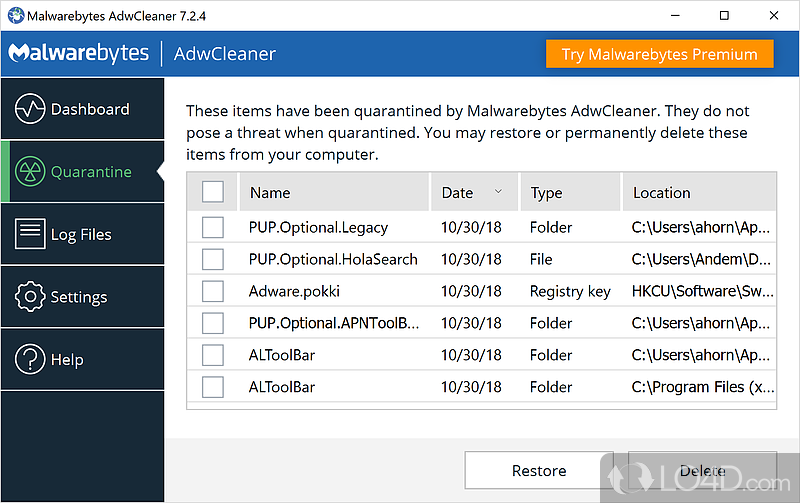
Task: Click the Settings gear icon
Action: [x=30, y=297]
